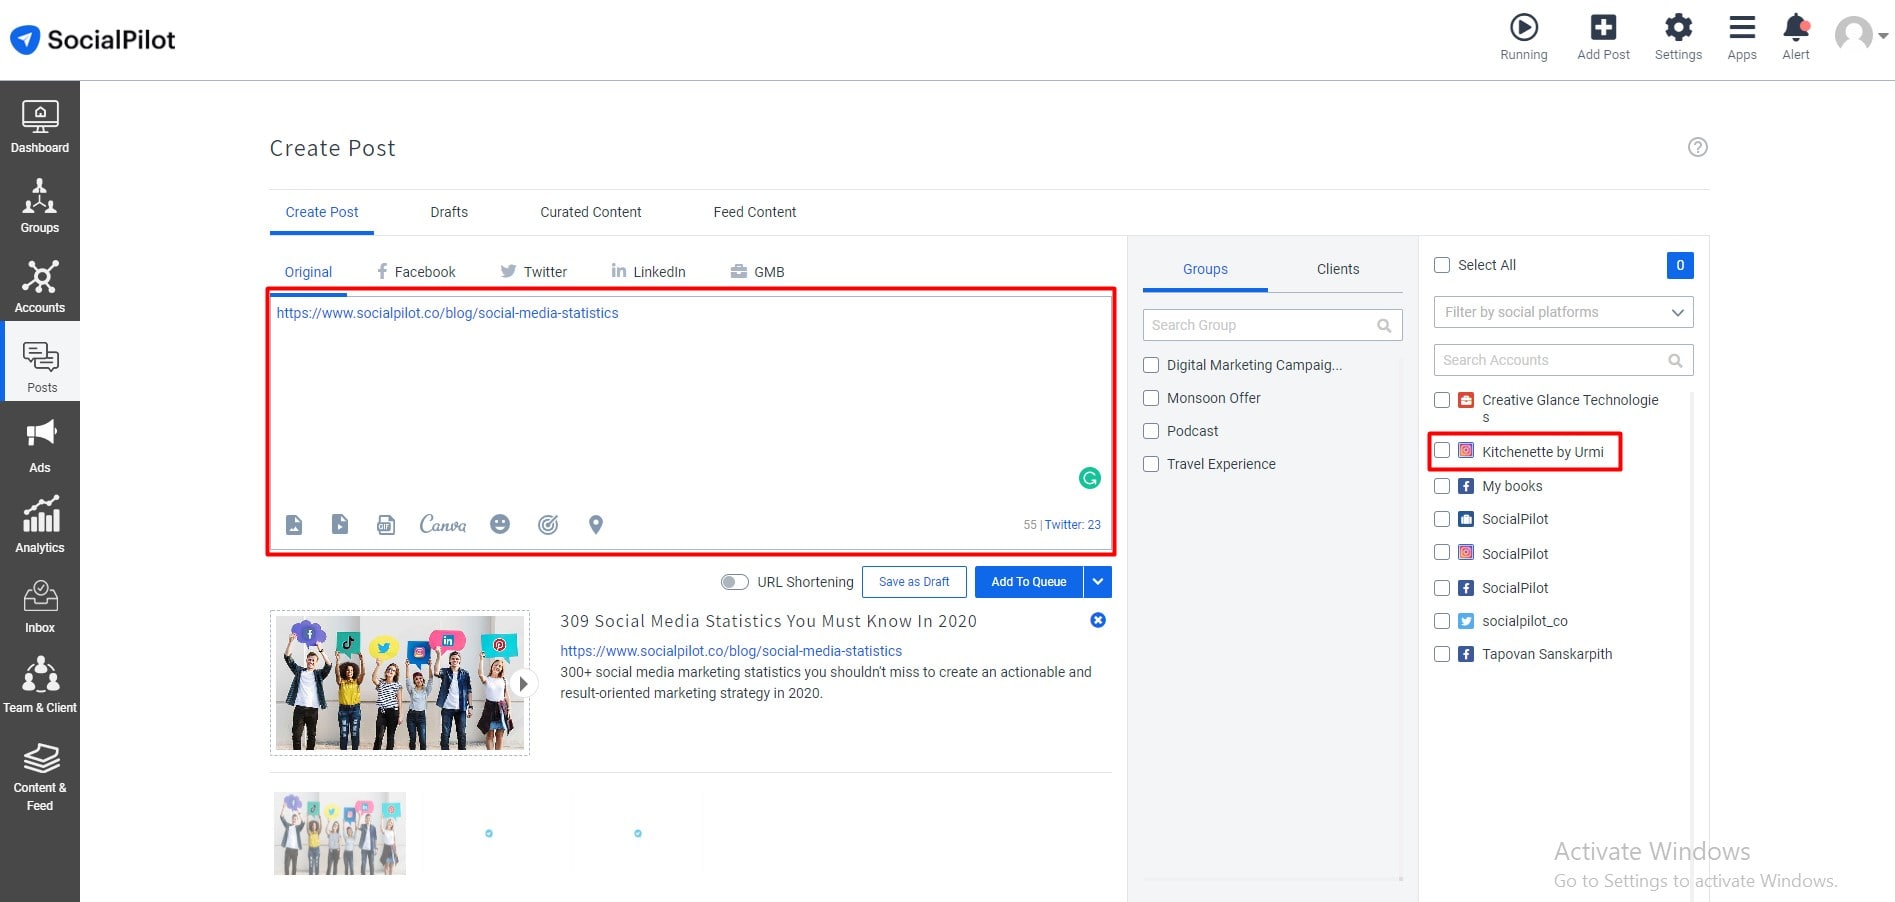This screenshot has height=902, width=1895.
Task: Check Digital Marketing Campaign group
Action: 1151,365
